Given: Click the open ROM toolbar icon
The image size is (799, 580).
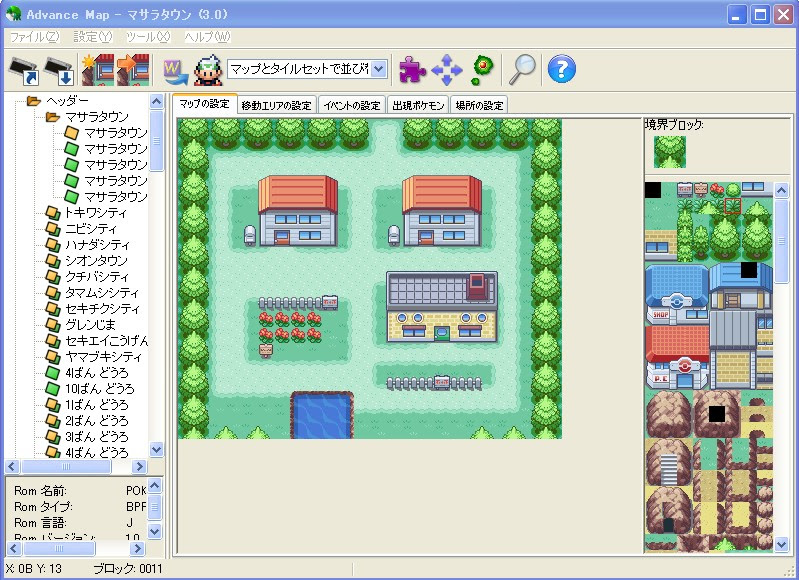Looking at the screenshot, I should click(23, 70).
